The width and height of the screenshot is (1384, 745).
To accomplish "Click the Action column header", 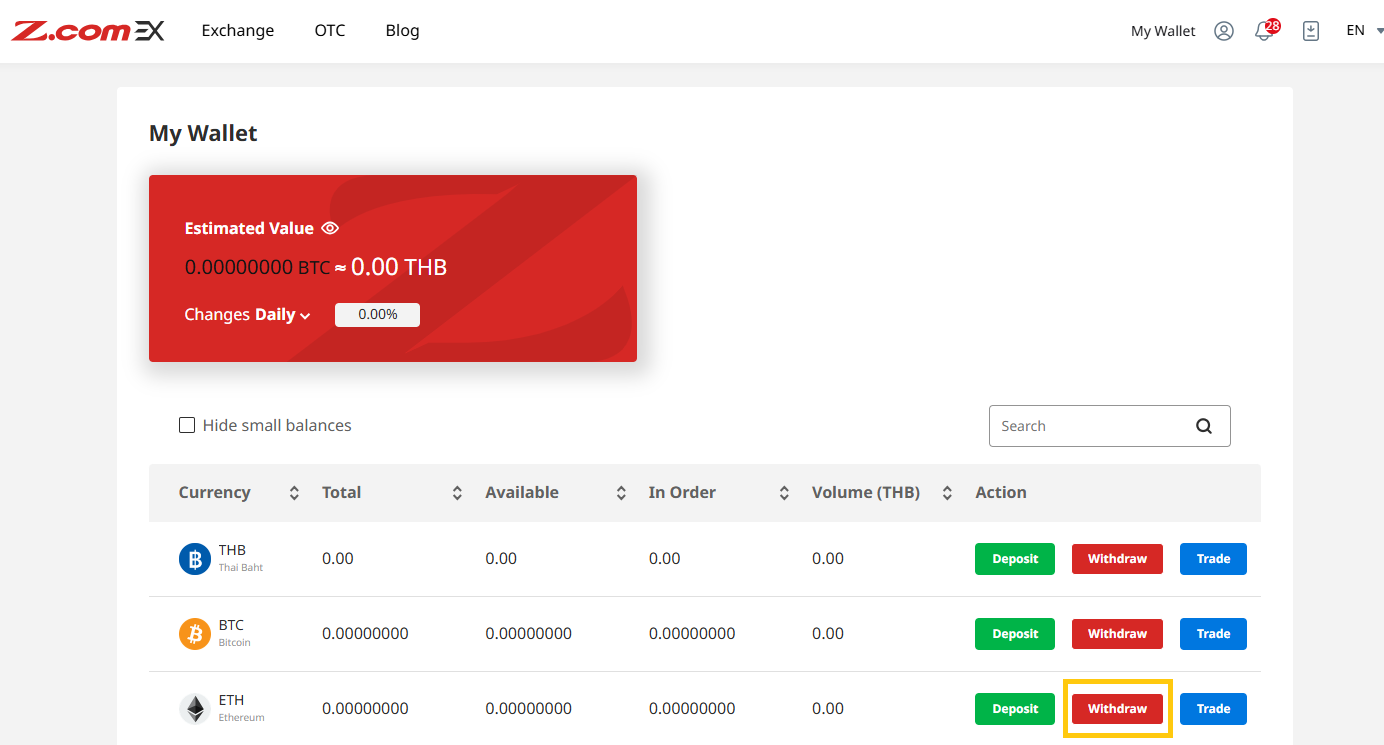I will click(1001, 493).
